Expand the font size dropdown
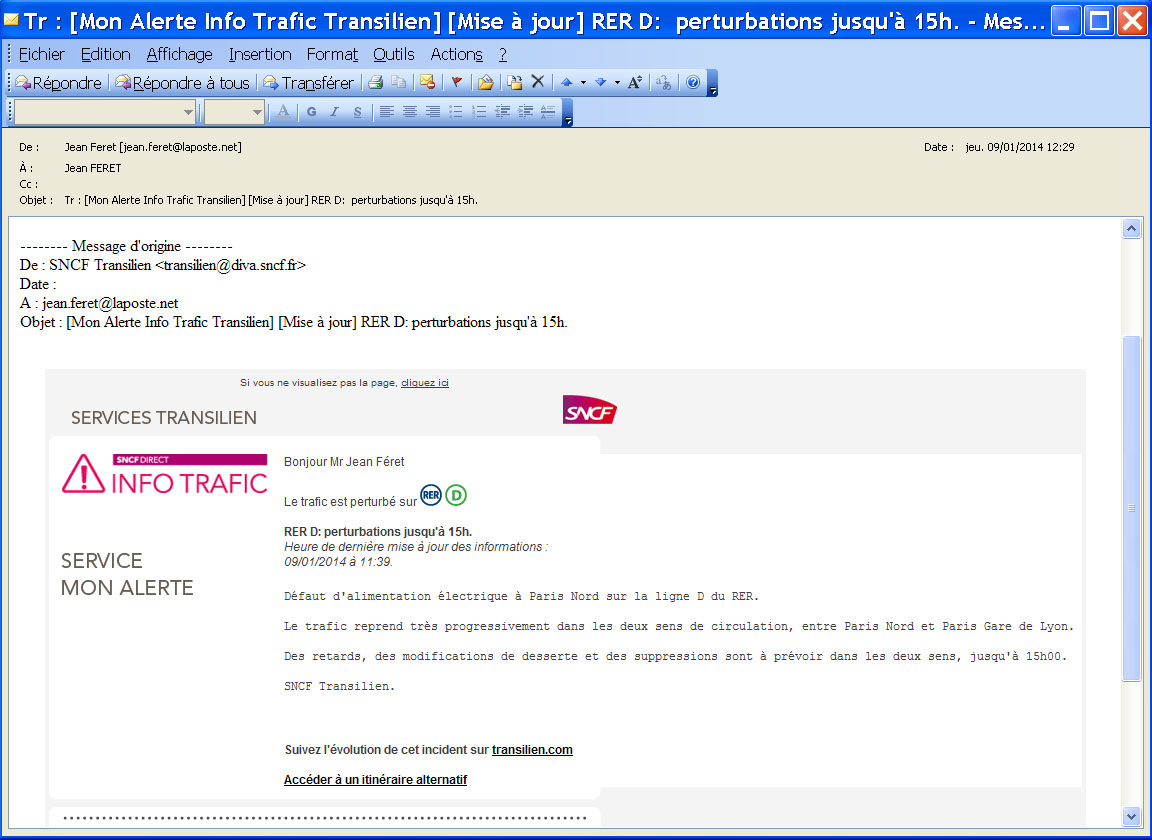The image size is (1152, 840). click(x=257, y=112)
